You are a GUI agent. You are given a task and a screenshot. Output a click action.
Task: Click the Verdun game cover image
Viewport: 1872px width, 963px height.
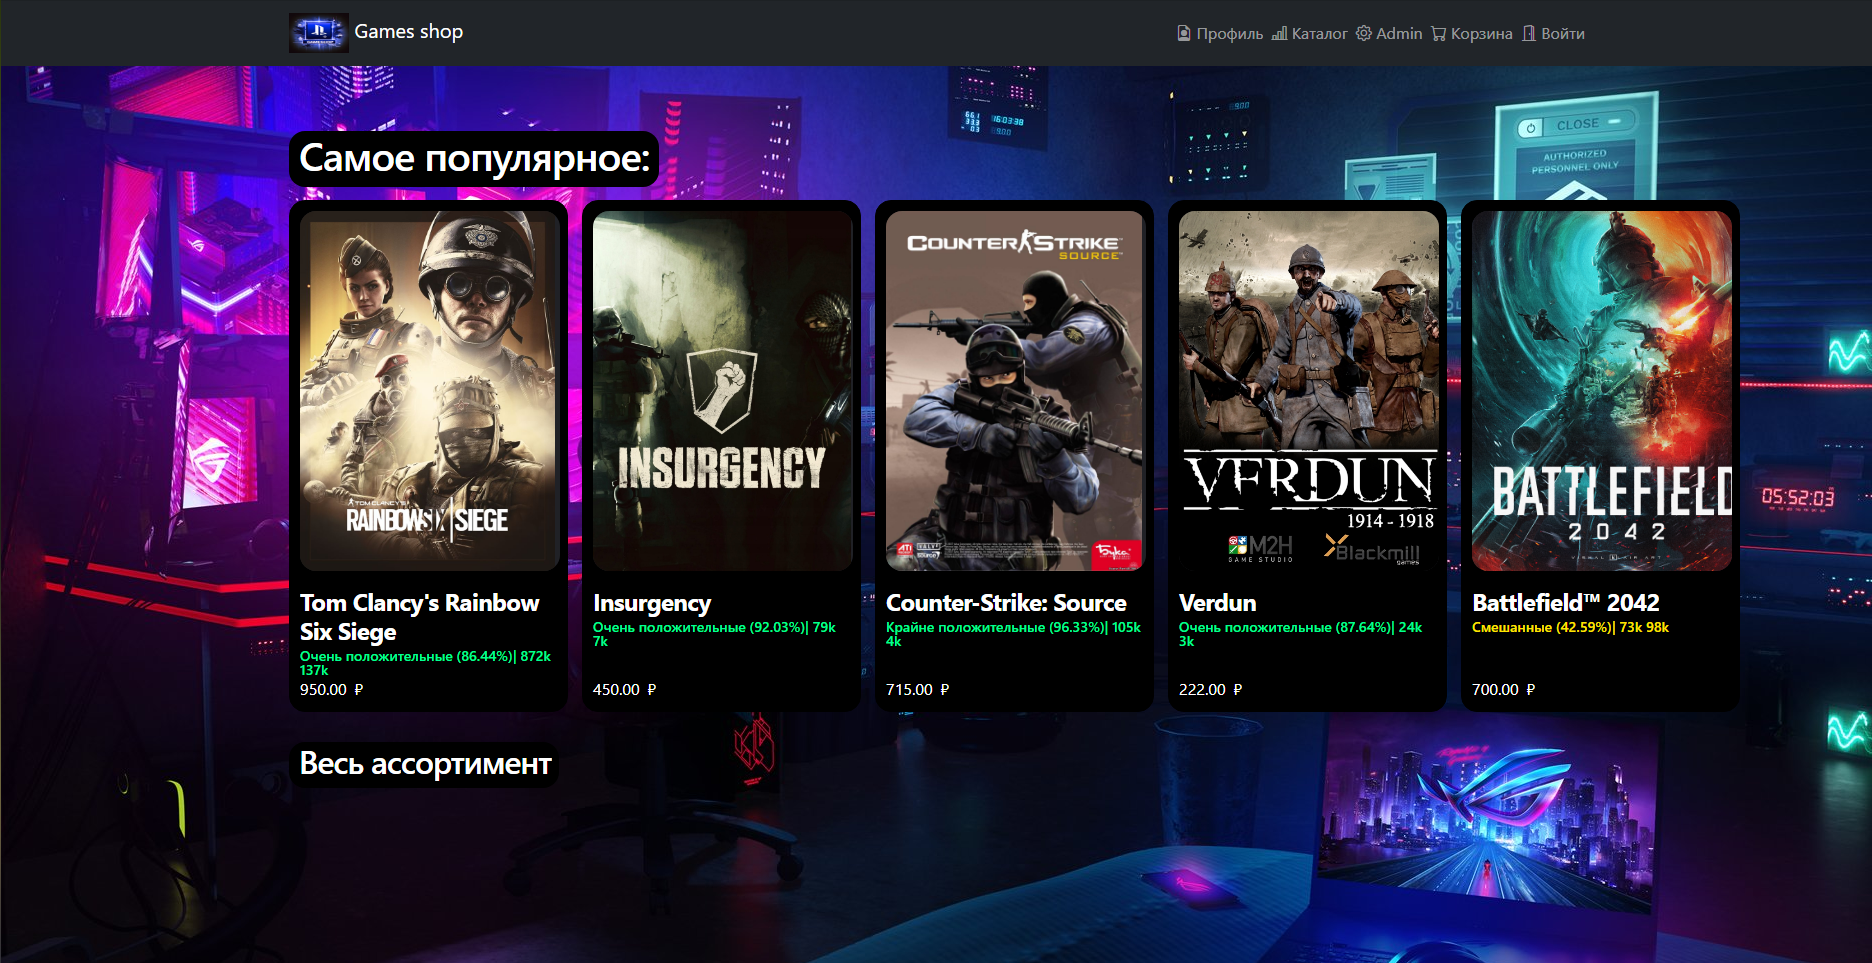[x=1307, y=390]
